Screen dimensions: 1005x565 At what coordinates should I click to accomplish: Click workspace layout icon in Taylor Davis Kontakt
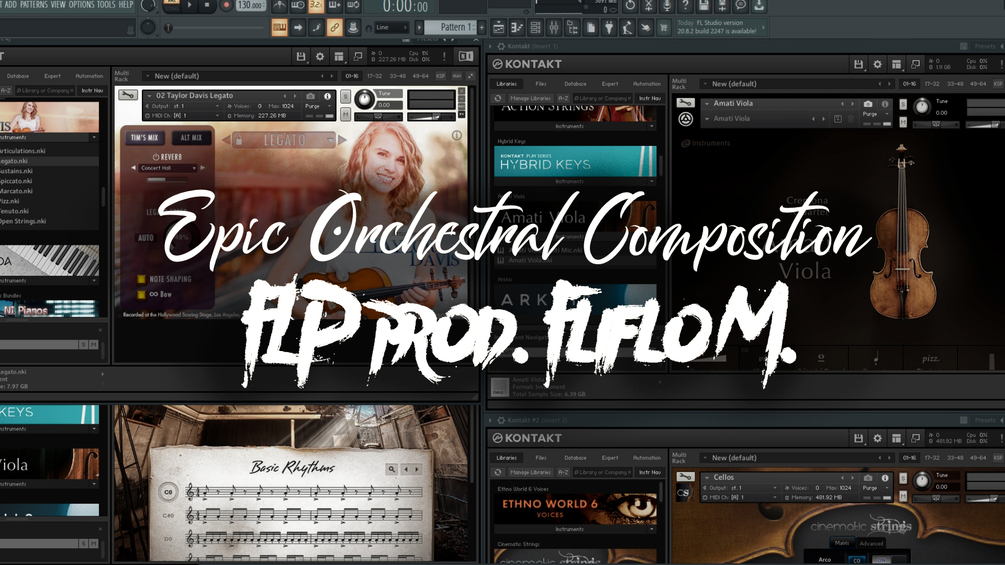pyautogui.click(x=339, y=56)
